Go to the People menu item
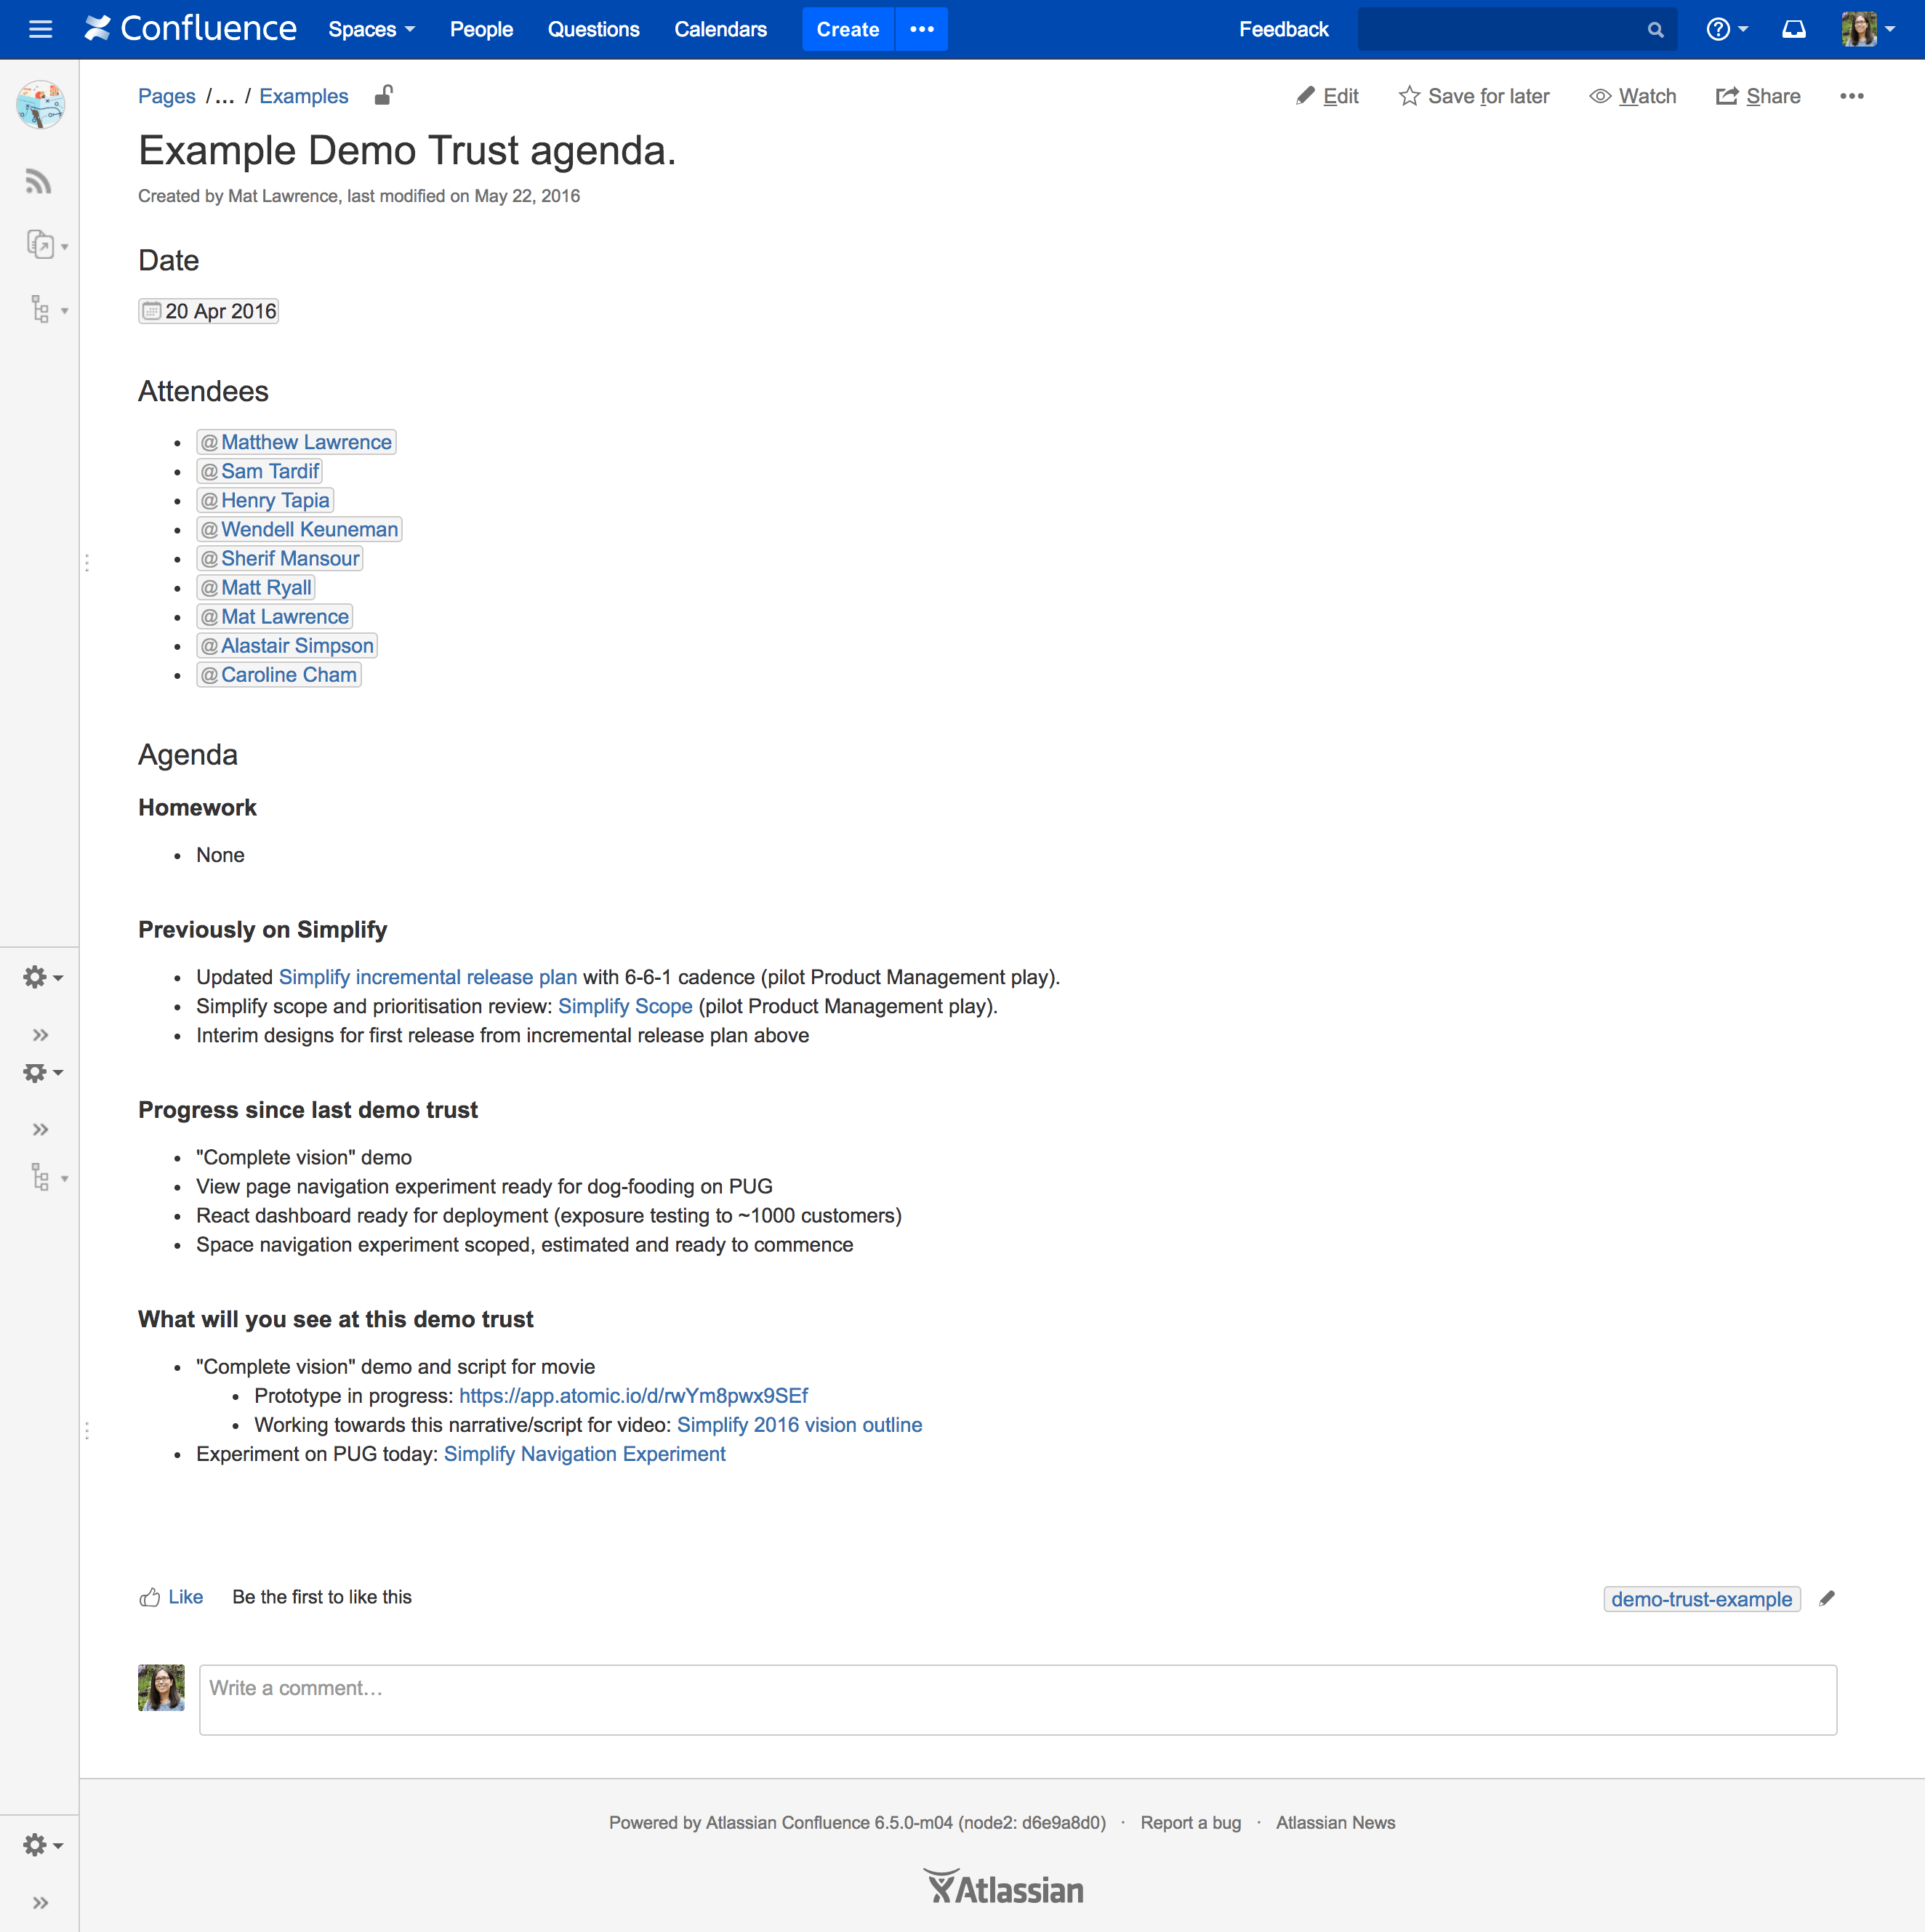1925x1932 pixels. coord(481,29)
